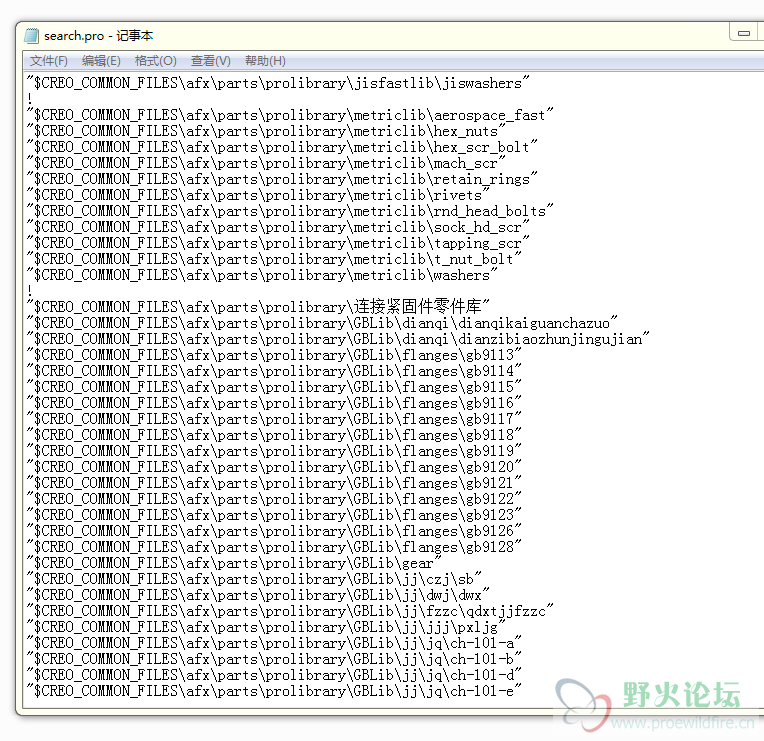Open the 帮助(H) menu
764x741 pixels.
[x=265, y=61]
